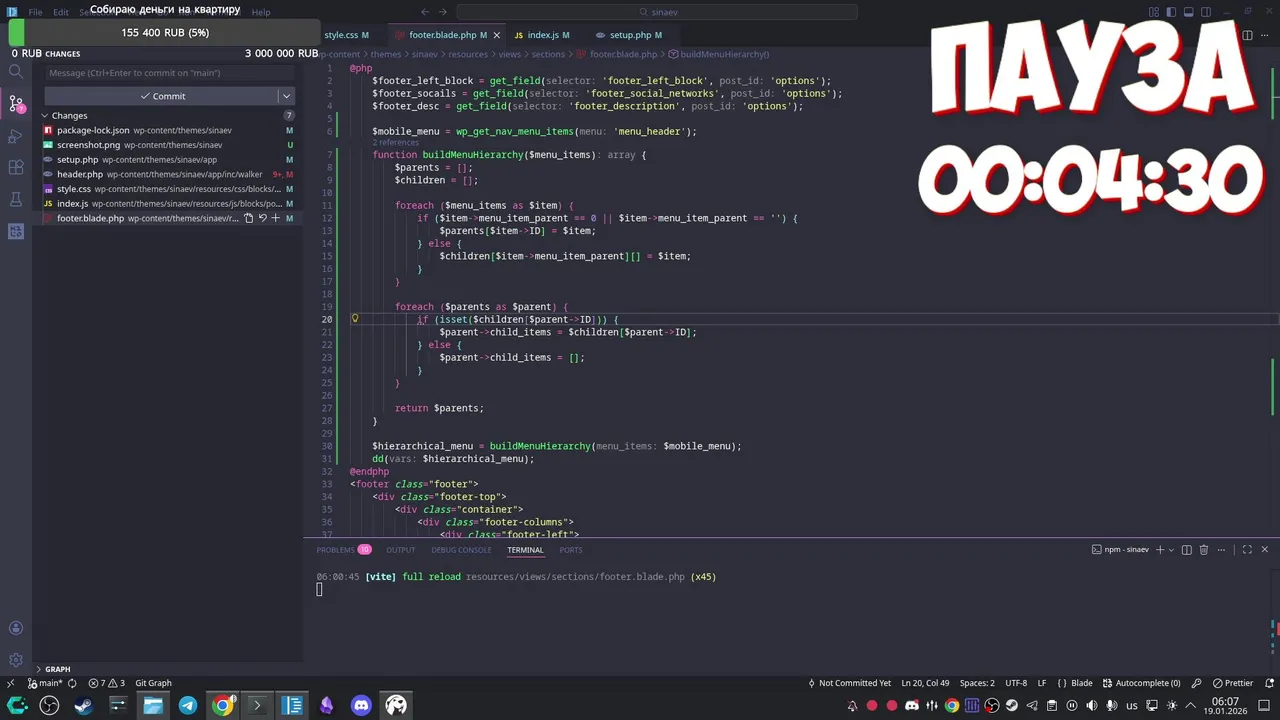1280x720 pixels.
Task: Open the Run and Debug view
Action: tap(16, 136)
